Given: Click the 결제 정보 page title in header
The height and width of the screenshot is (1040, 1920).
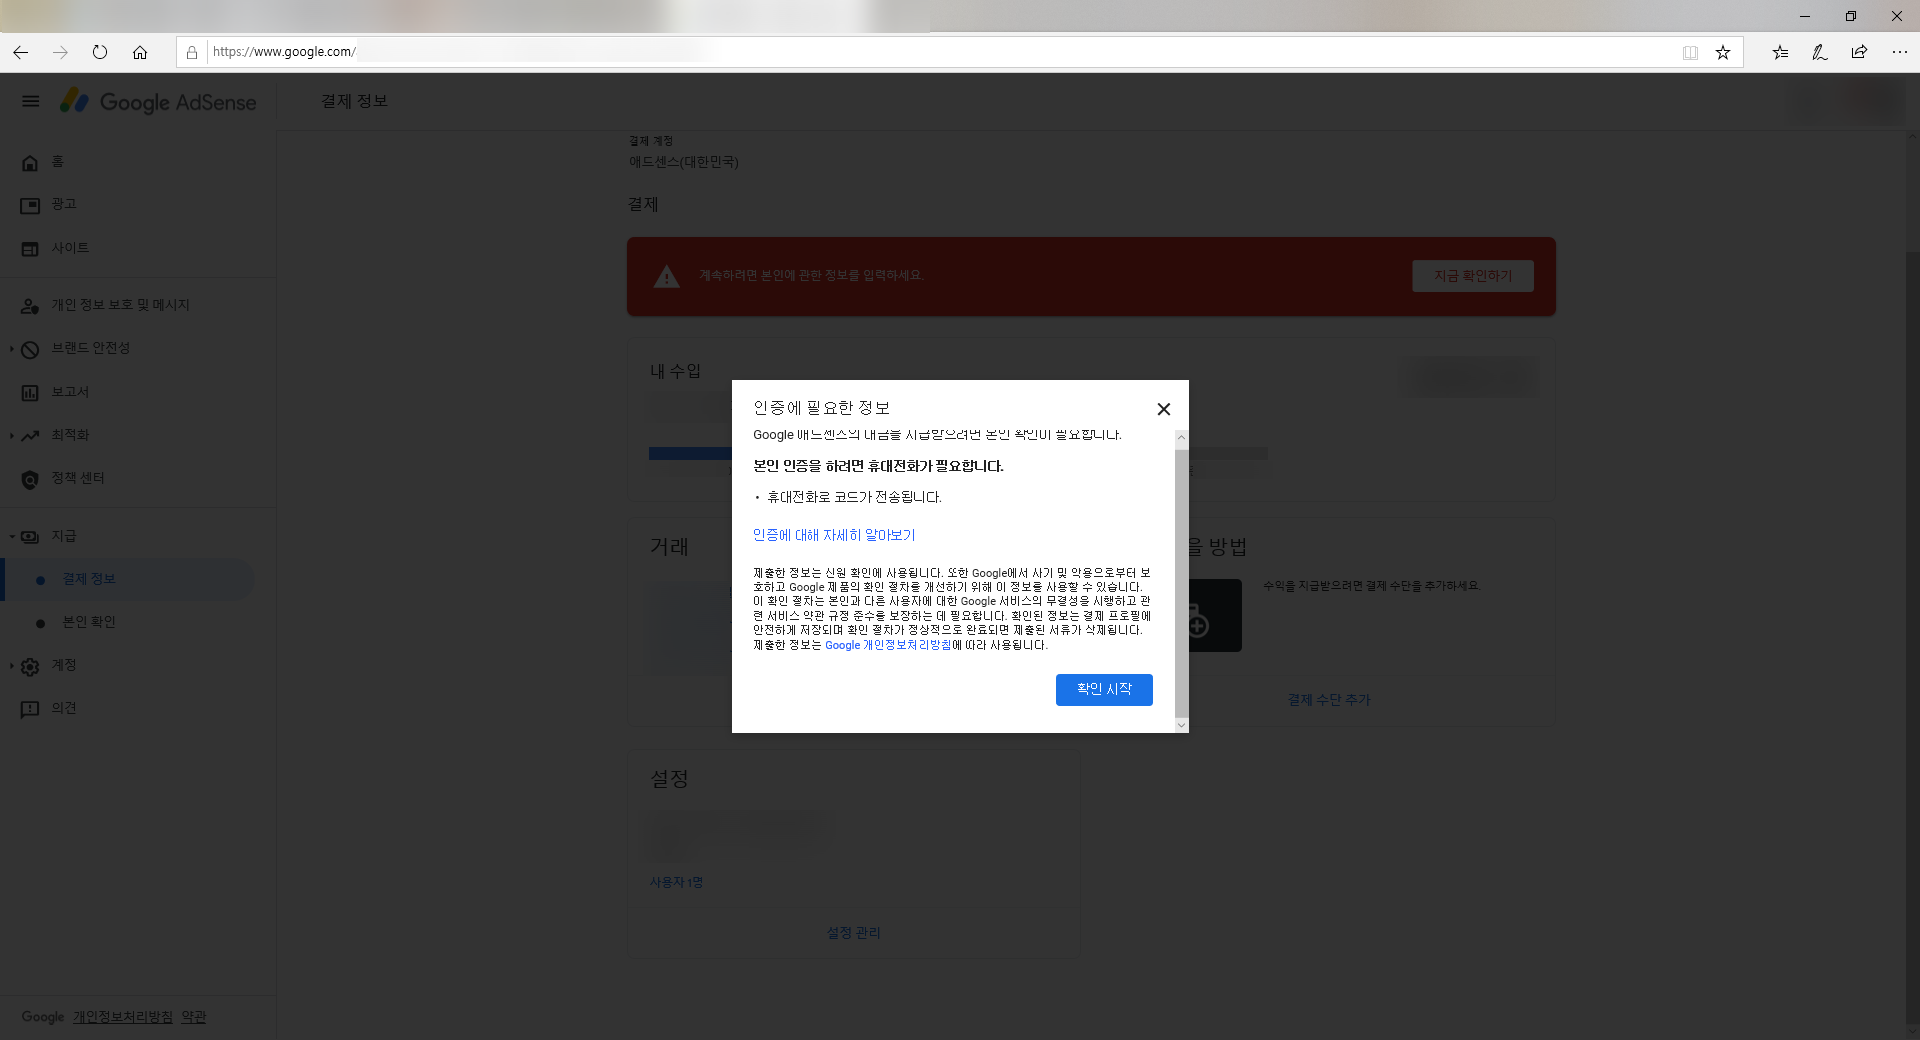Looking at the screenshot, I should coord(354,101).
